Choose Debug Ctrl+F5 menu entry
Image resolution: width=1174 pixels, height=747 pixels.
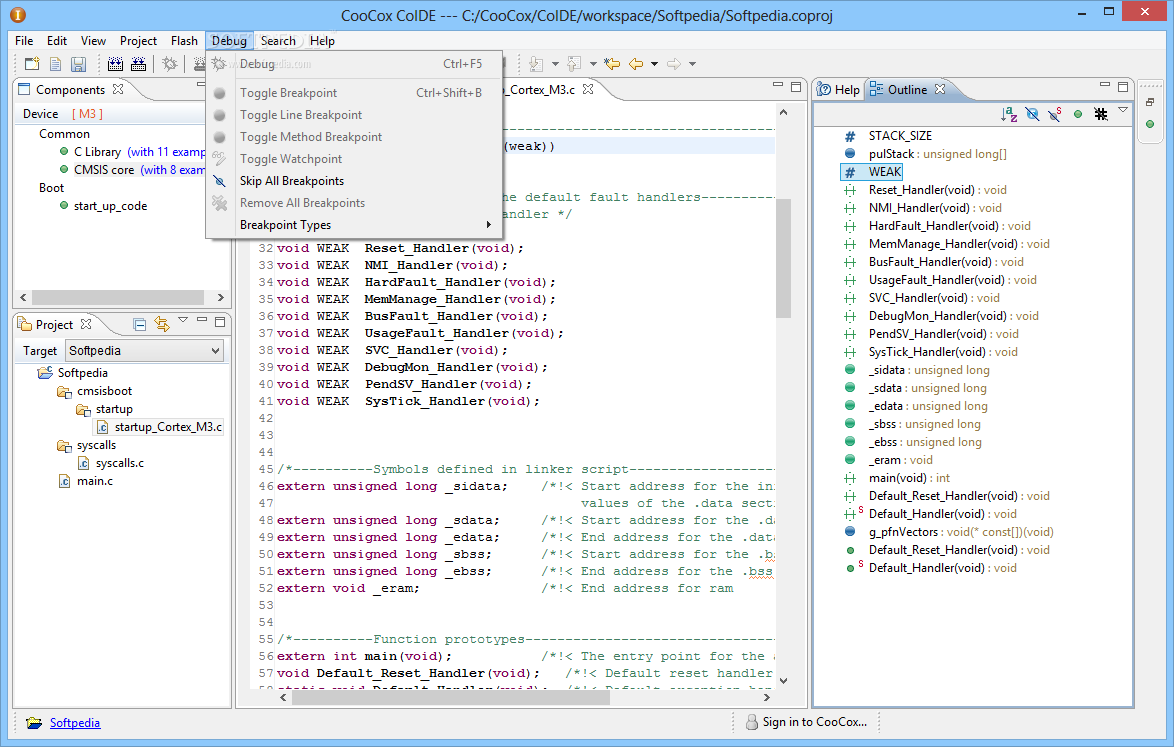click(x=353, y=64)
